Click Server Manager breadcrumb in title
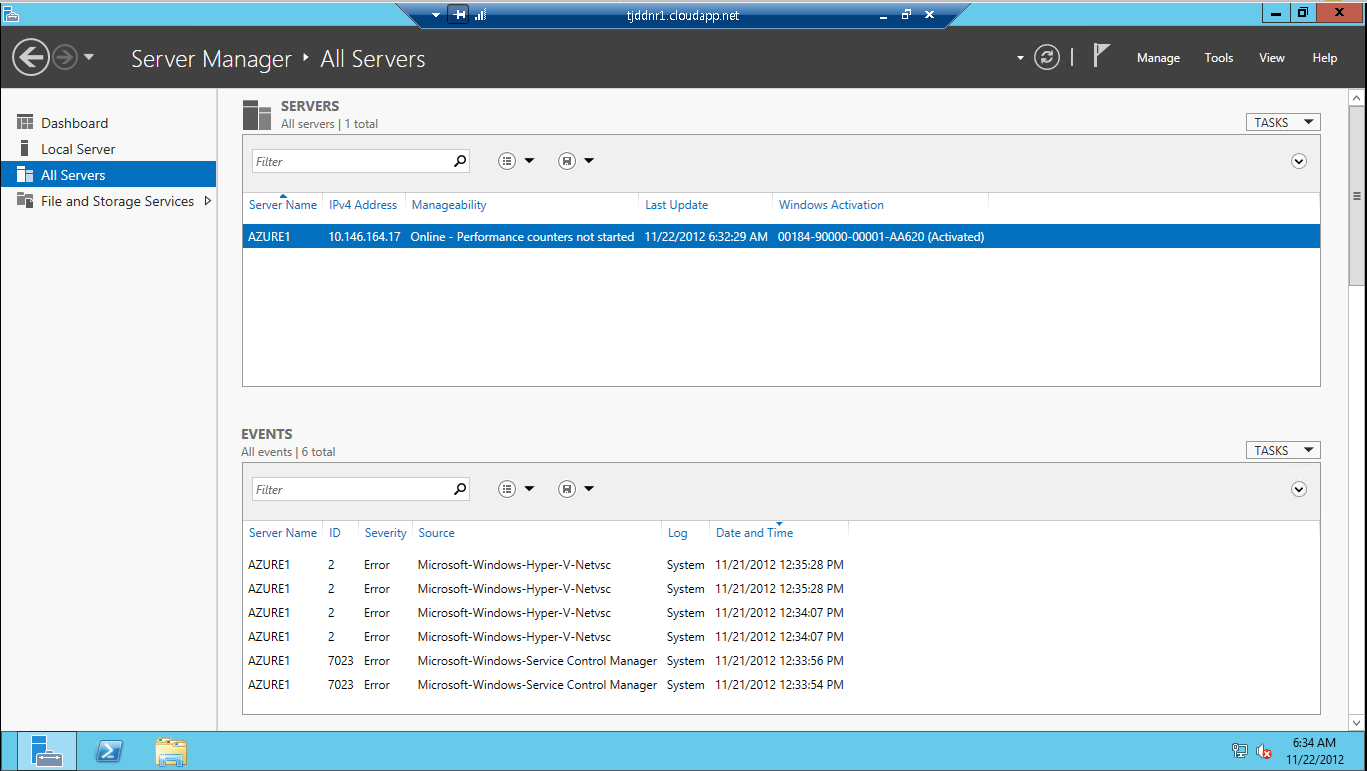Screen dimensions: 1367x771 (x=211, y=59)
